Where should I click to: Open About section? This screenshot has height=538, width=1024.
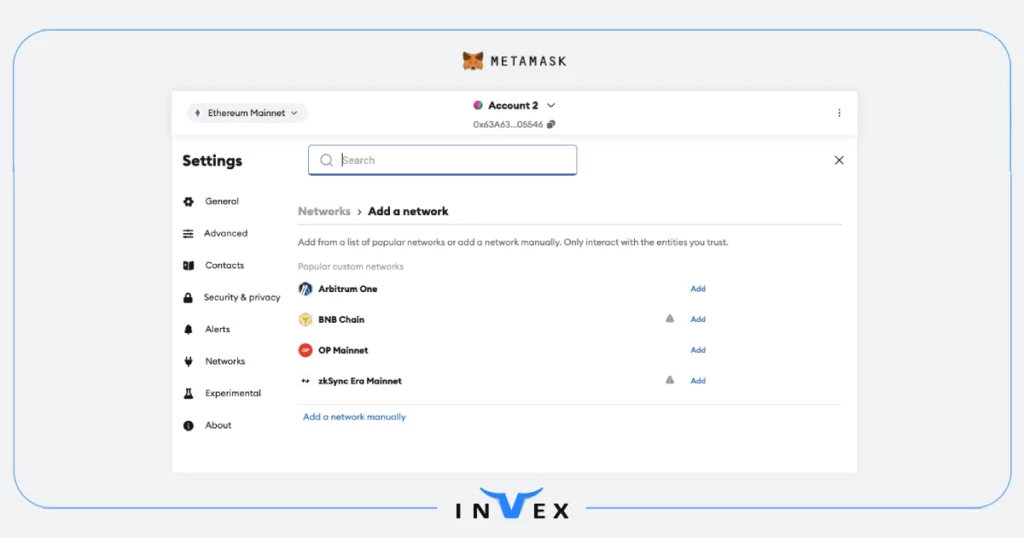point(218,425)
